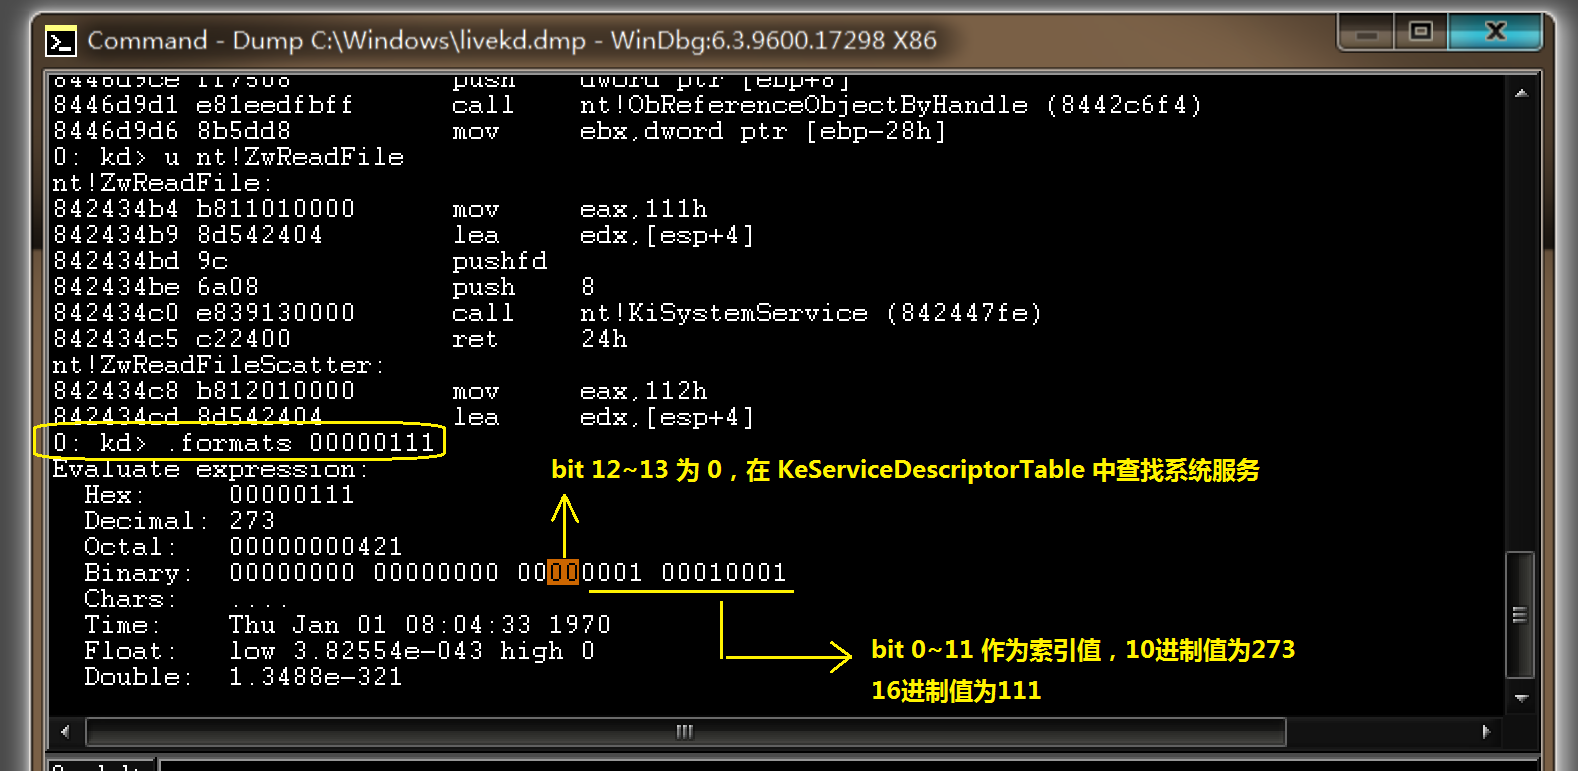Click the Octal value '00000000421'
1578x771 pixels.
click(316, 547)
